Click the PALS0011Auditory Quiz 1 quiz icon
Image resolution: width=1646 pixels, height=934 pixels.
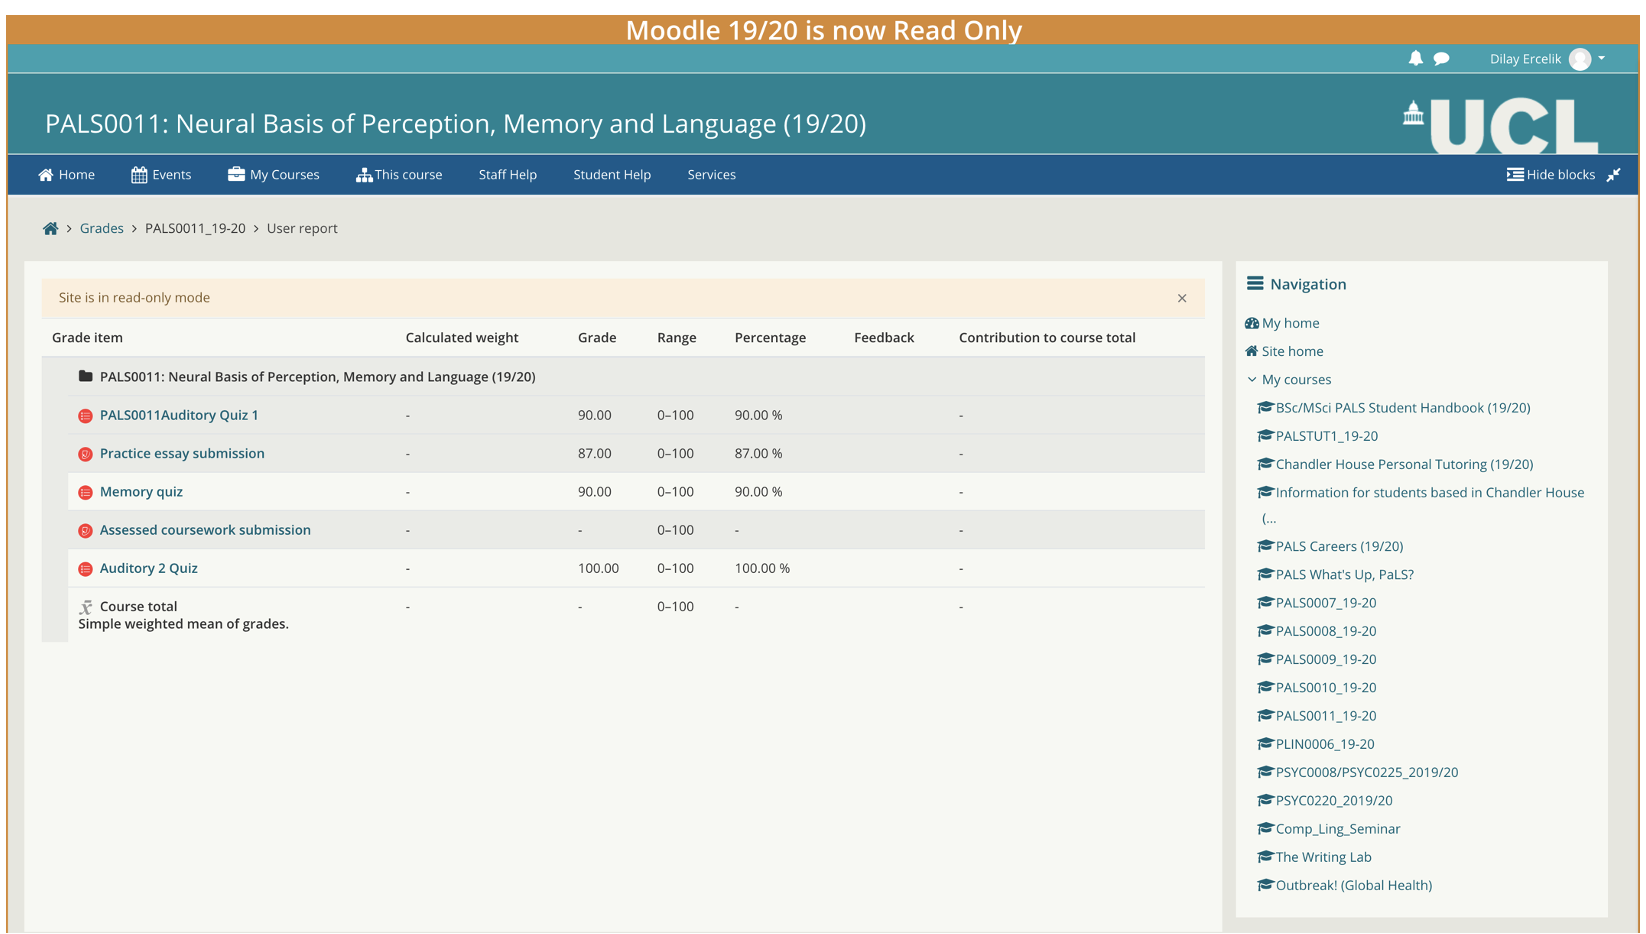(x=85, y=416)
